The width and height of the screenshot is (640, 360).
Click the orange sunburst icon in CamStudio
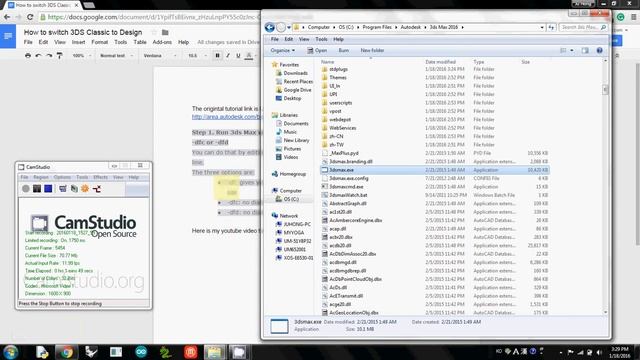(x=85, y=189)
